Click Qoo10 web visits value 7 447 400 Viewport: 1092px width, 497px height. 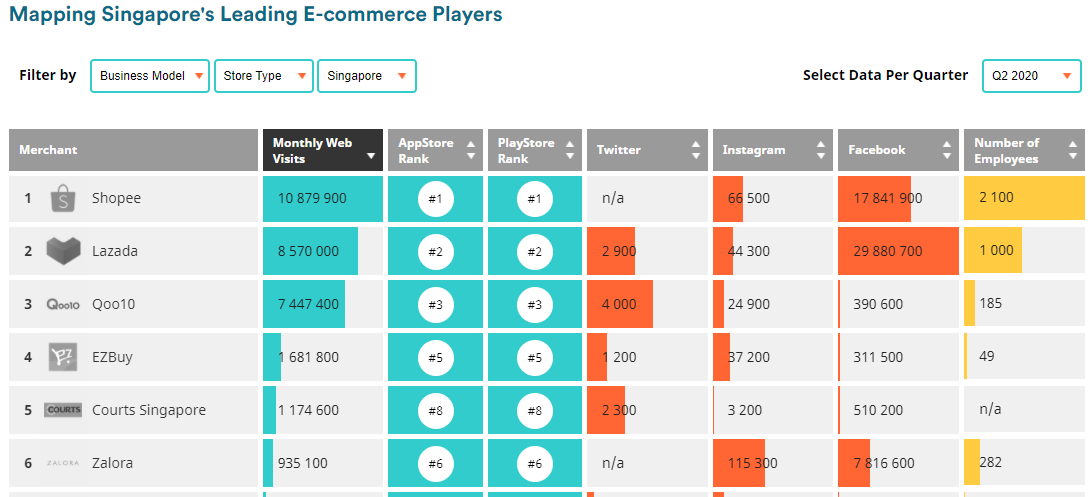pyautogui.click(x=309, y=304)
